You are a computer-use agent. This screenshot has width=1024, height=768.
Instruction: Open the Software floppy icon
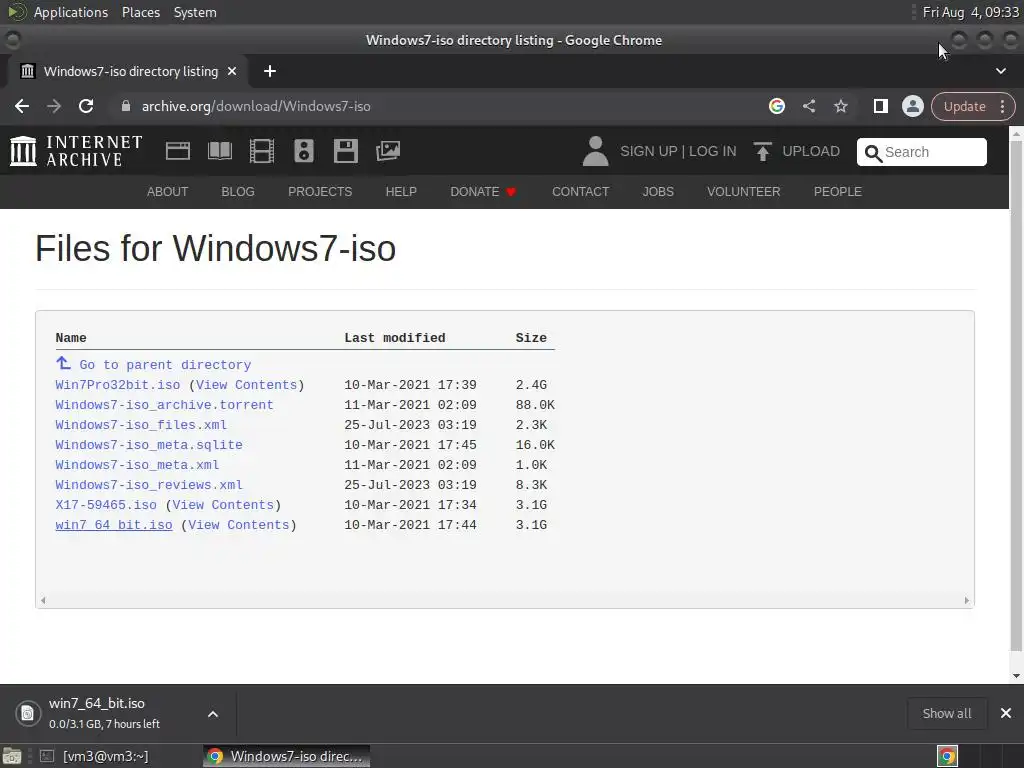345,151
